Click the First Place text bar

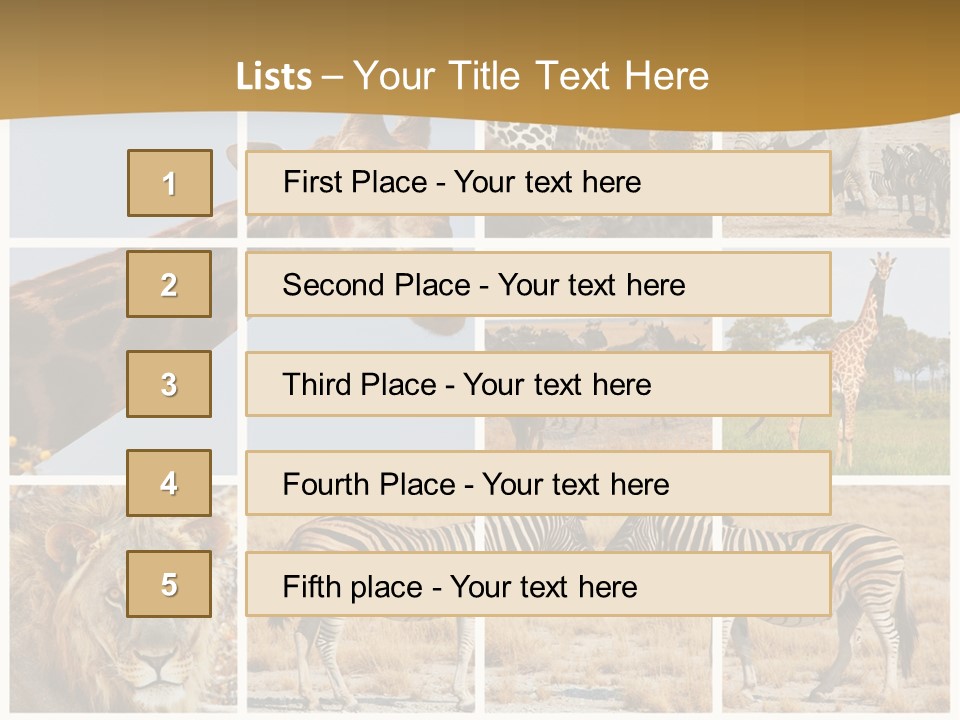tap(538, 183)
